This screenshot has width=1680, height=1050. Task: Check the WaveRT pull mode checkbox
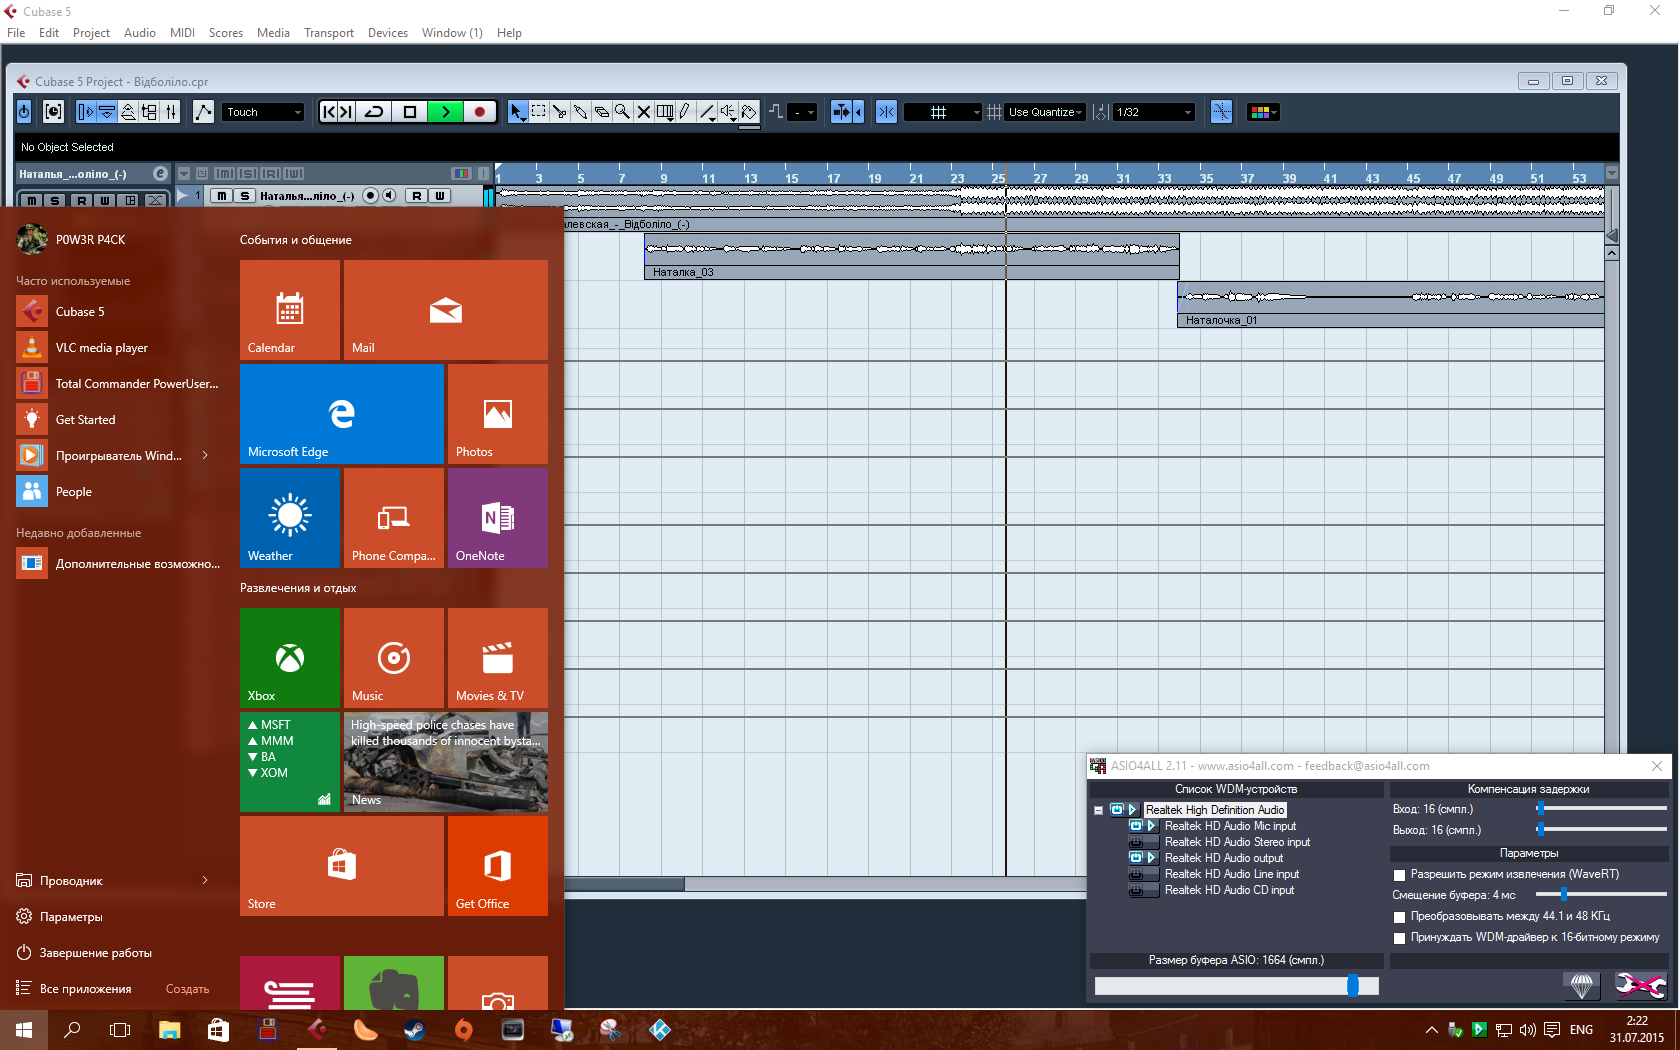pos(1400,875)
